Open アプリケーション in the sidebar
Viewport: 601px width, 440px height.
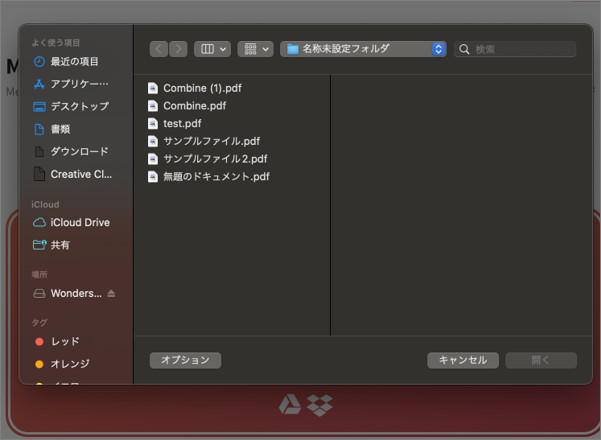click(71, 84)
